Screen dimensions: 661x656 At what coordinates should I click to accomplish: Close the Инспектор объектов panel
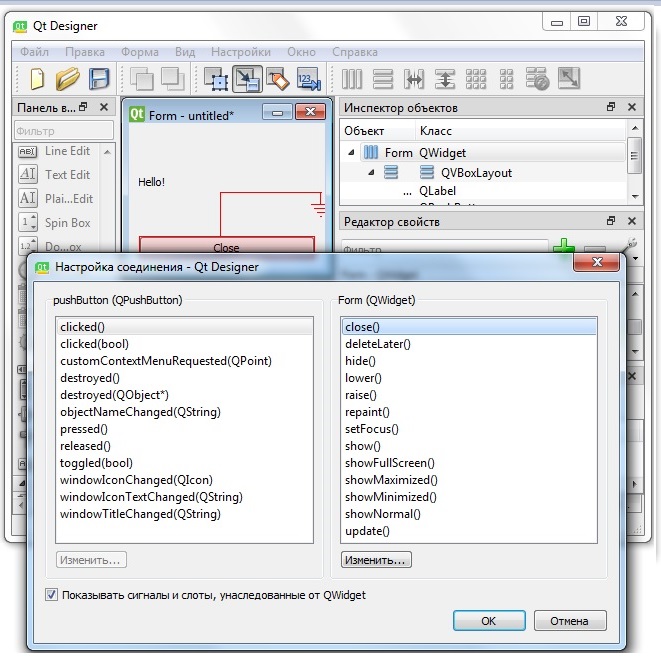pyautogui.click(x=631, y=107)
